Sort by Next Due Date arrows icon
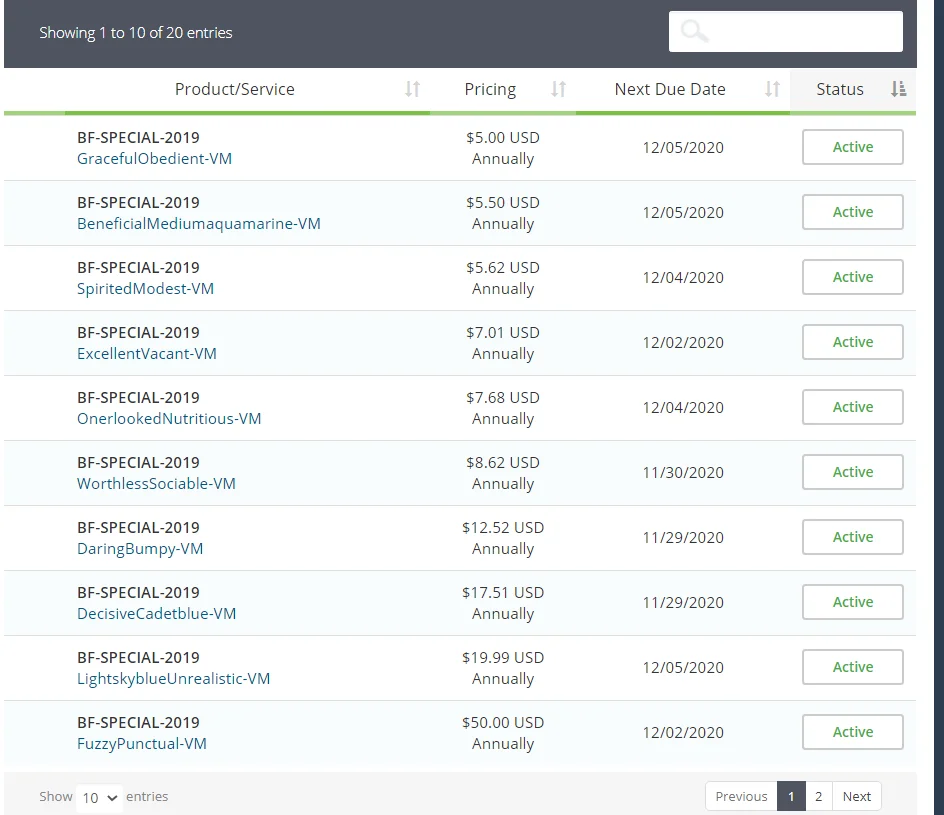This screenshot has height=815, width=944. (772, 89)
